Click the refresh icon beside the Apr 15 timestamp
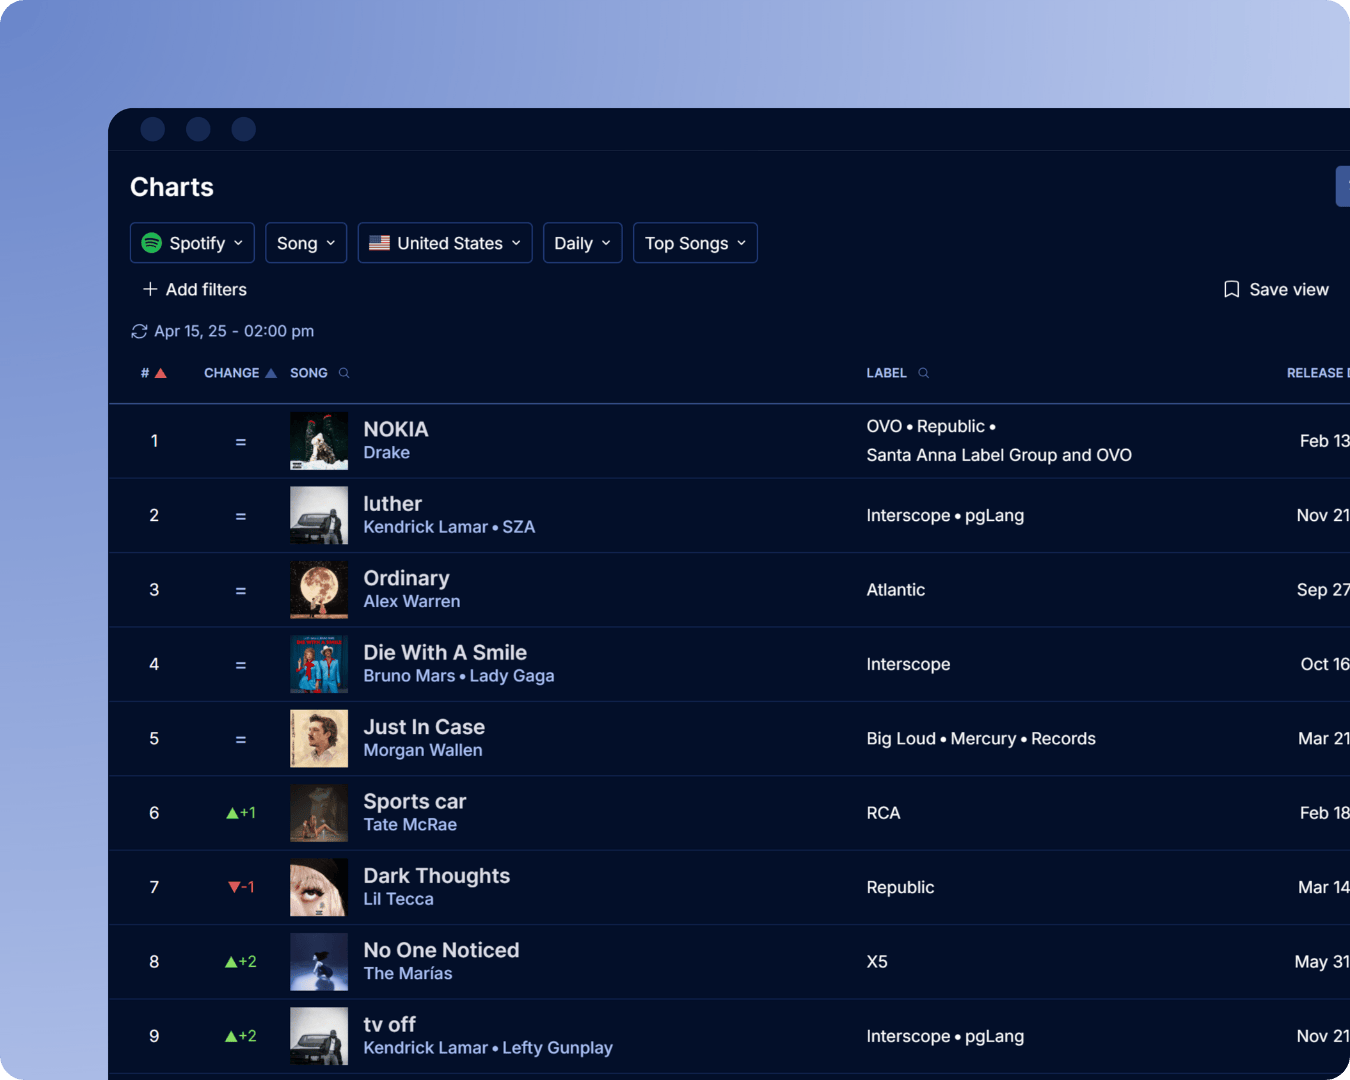Viewport: 1350px width, 1080px height. tap(139, 331)
